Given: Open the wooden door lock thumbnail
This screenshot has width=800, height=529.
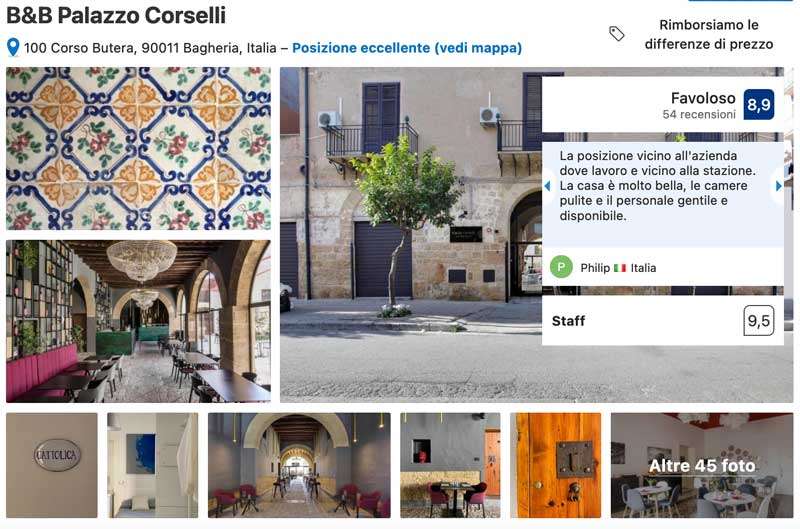Looking at the screenshot, I should coord(556,465).
